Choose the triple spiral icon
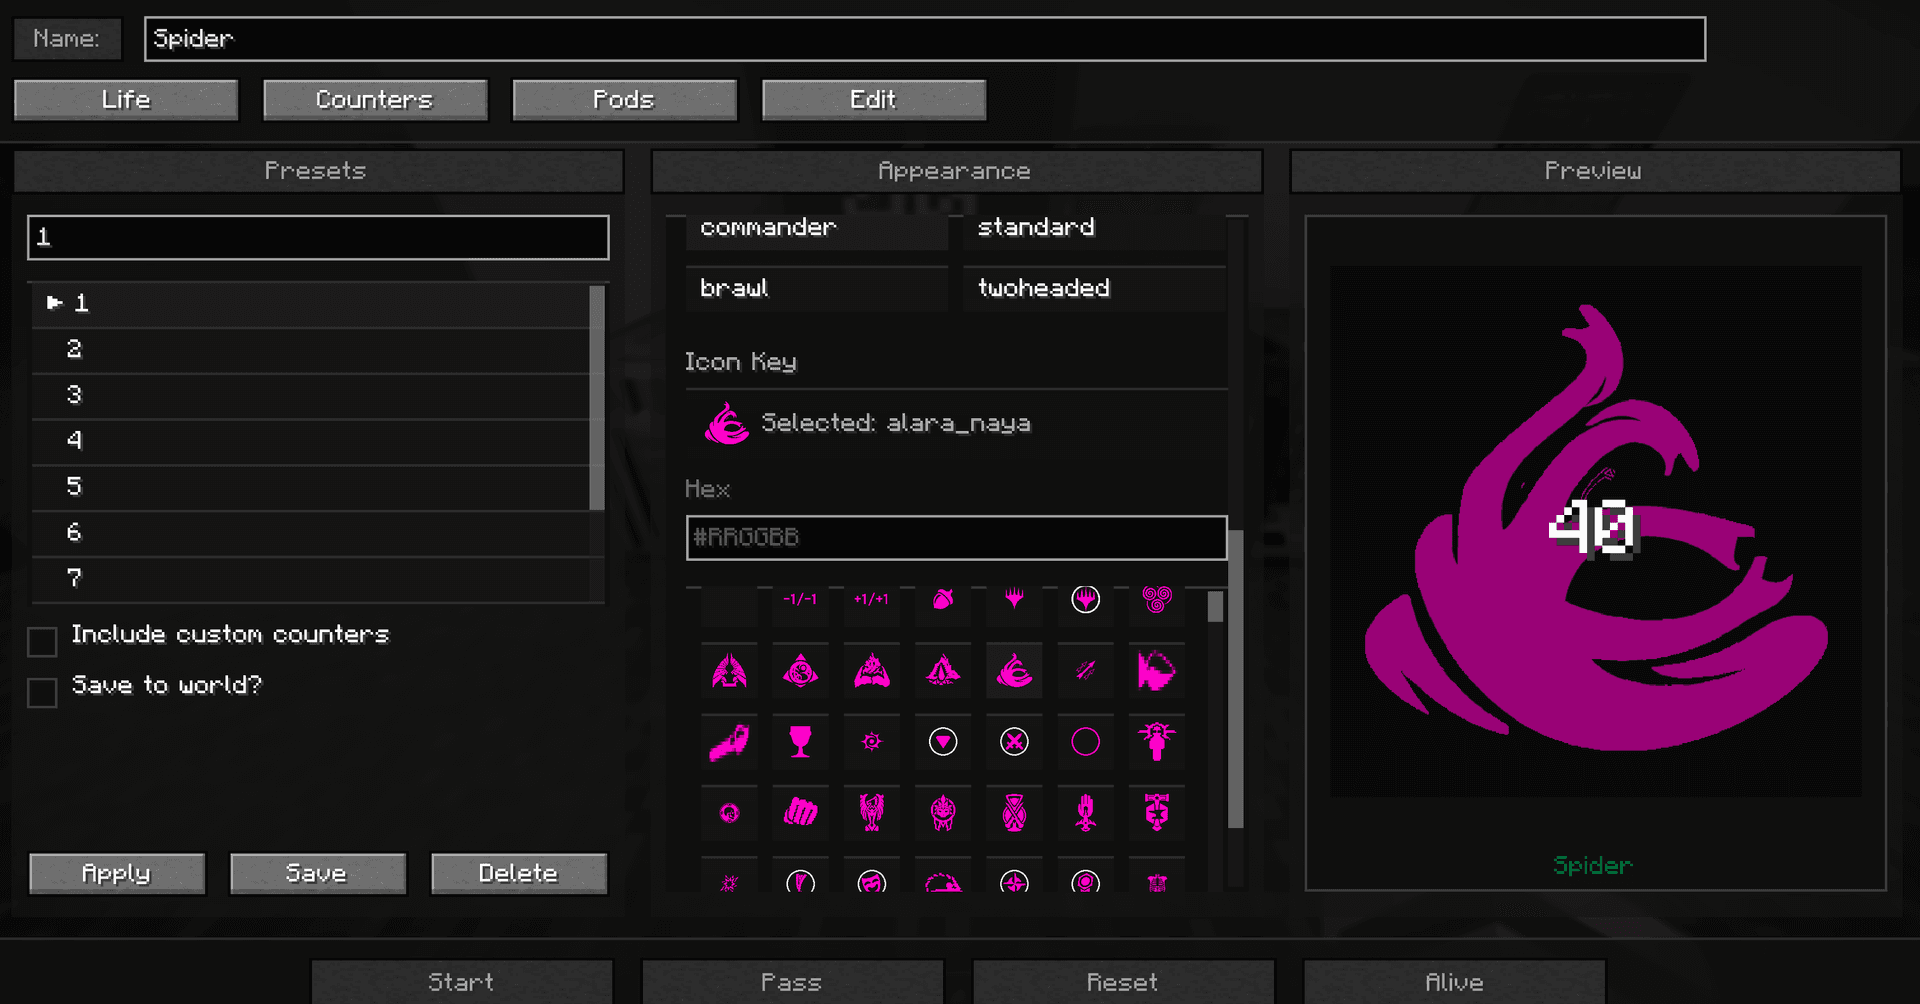 (1157, 599)
